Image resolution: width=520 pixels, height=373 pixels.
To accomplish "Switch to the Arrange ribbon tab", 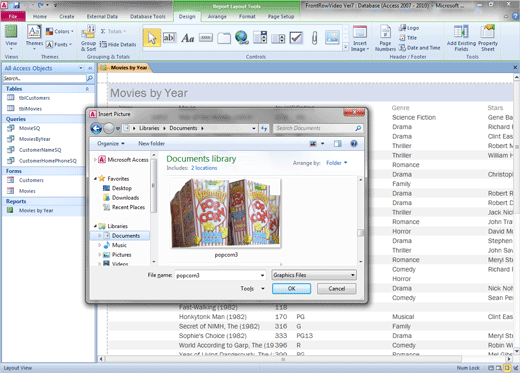I will (x=217, y=16).
